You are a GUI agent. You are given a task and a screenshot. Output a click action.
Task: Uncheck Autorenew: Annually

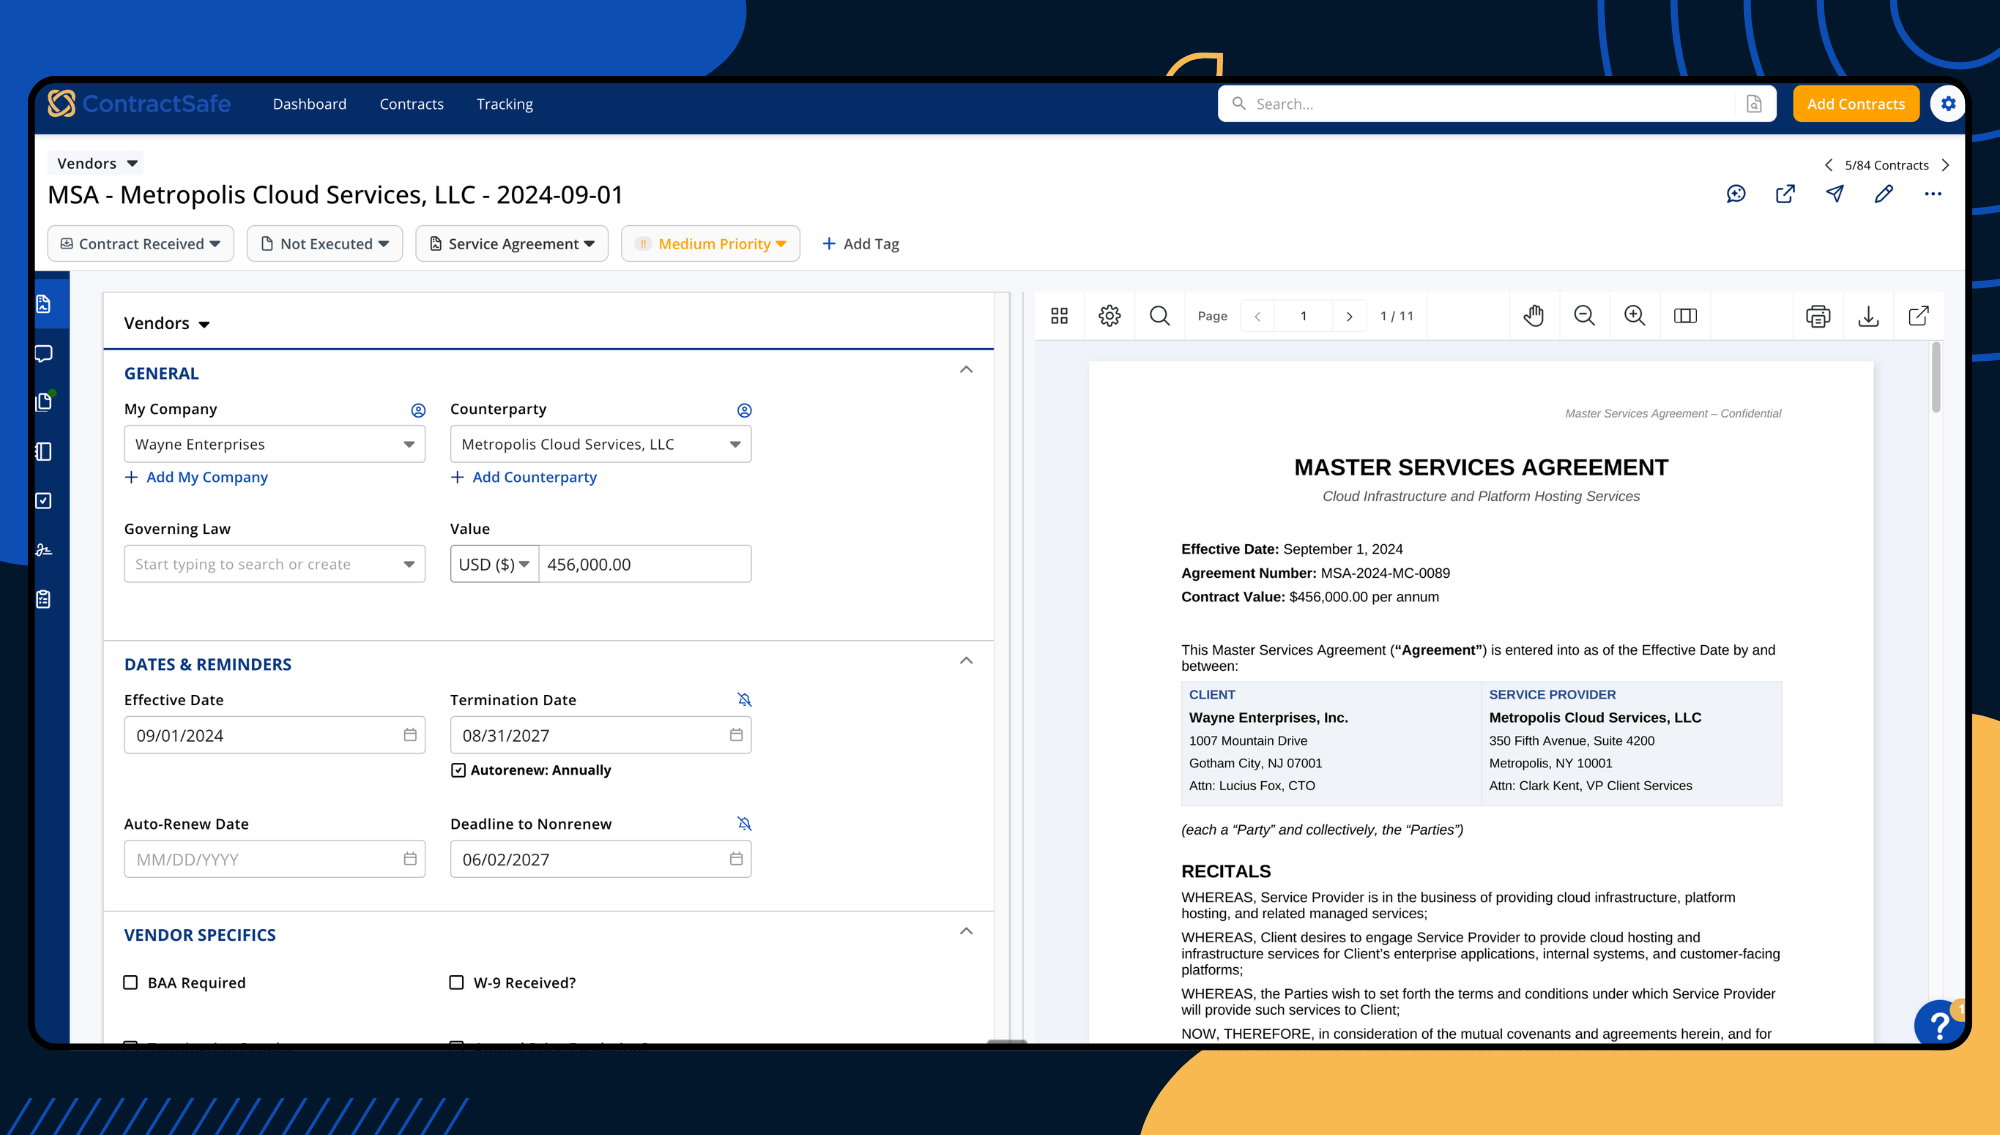tap(458, 770)
